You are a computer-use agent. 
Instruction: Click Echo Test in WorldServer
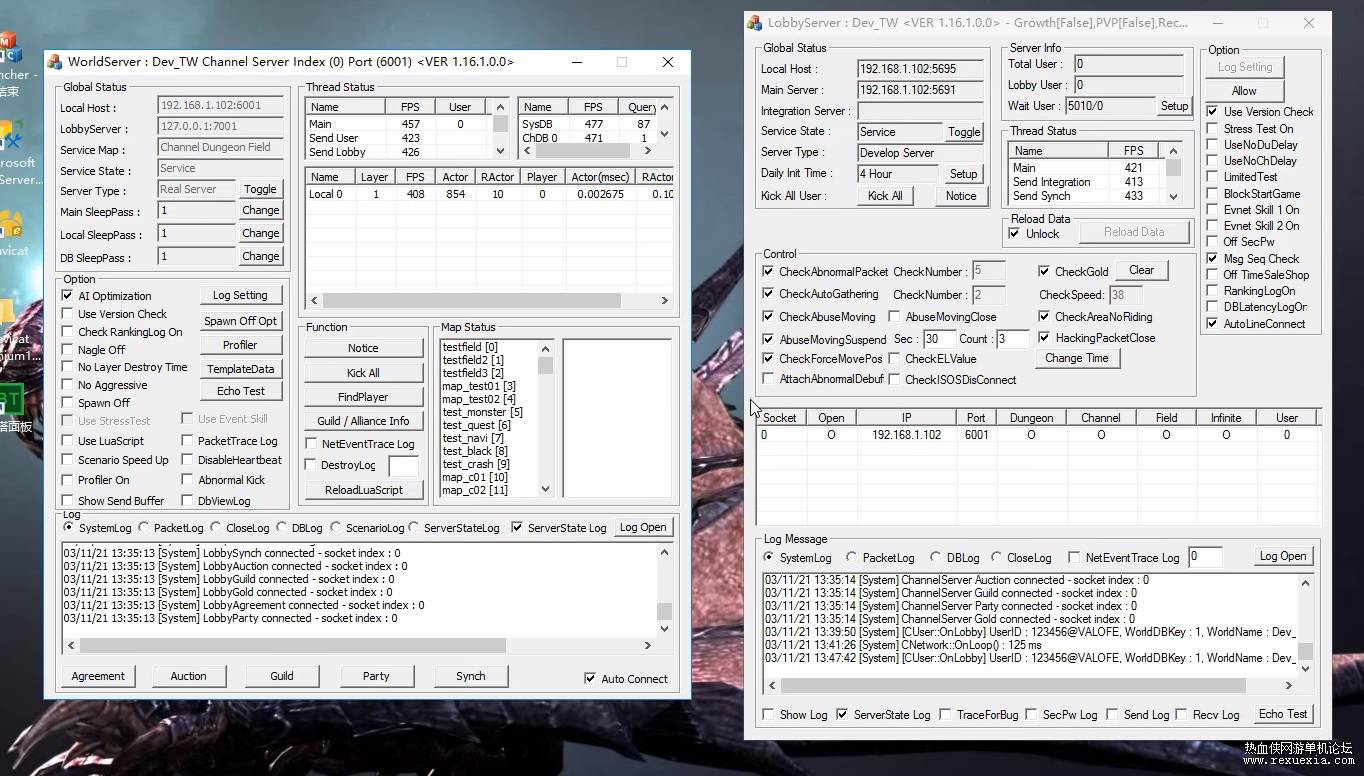(x=240, y=391)
